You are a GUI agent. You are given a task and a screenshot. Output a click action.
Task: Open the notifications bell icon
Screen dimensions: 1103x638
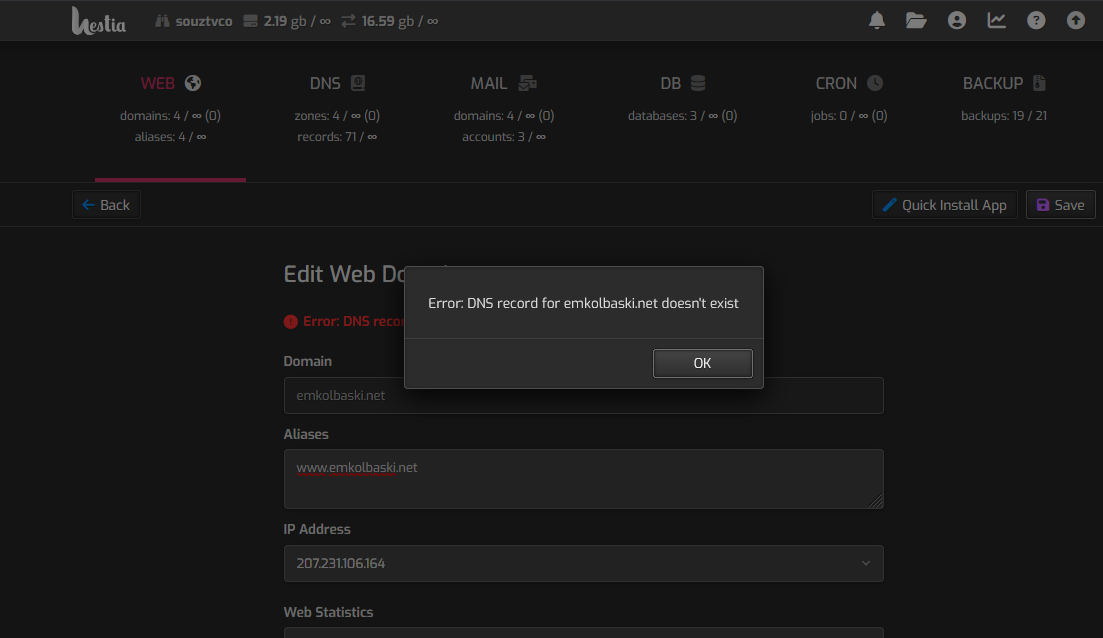[x=877, y=20]
